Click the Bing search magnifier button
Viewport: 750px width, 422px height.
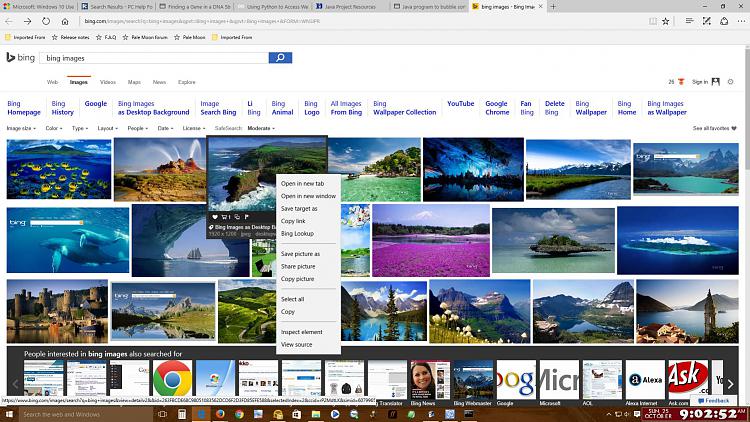280,57
